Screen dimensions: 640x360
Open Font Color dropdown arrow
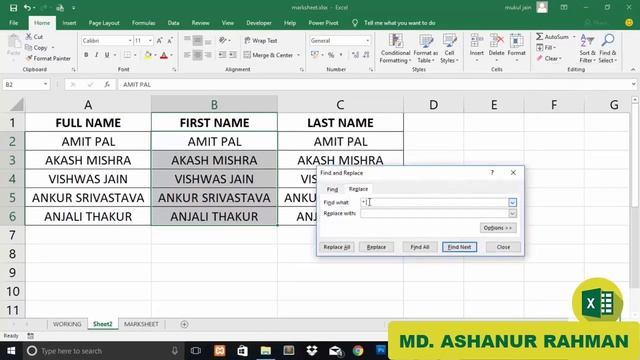click(171, 55)
